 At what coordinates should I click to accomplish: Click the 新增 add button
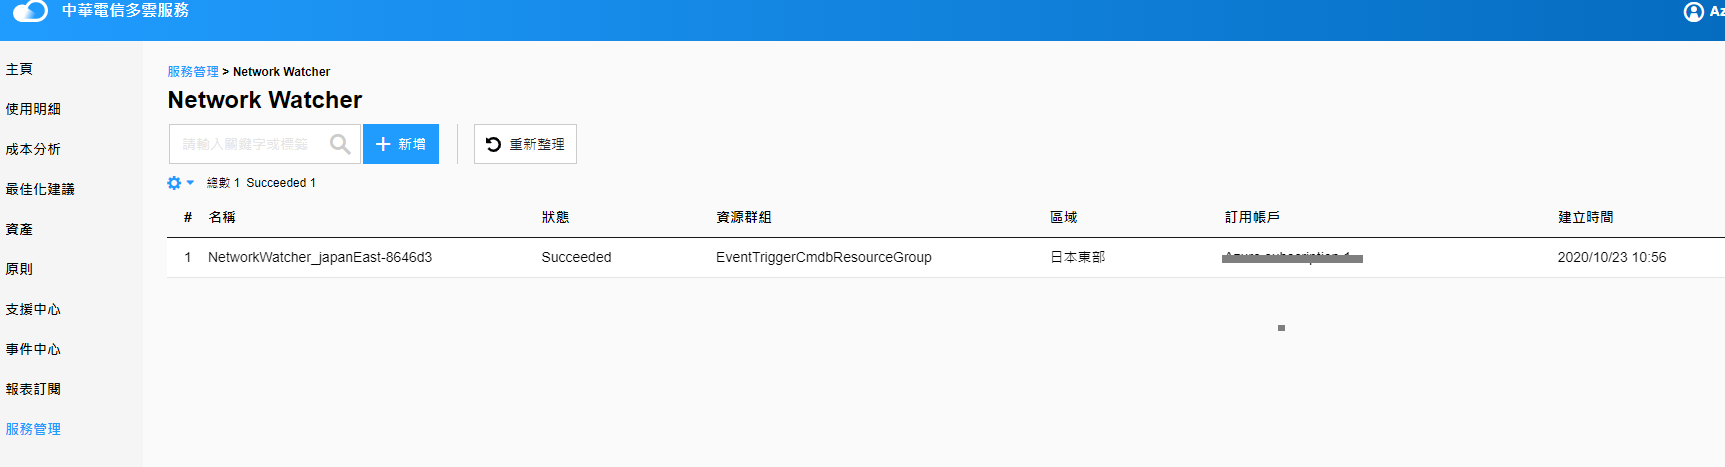point(401,144)
